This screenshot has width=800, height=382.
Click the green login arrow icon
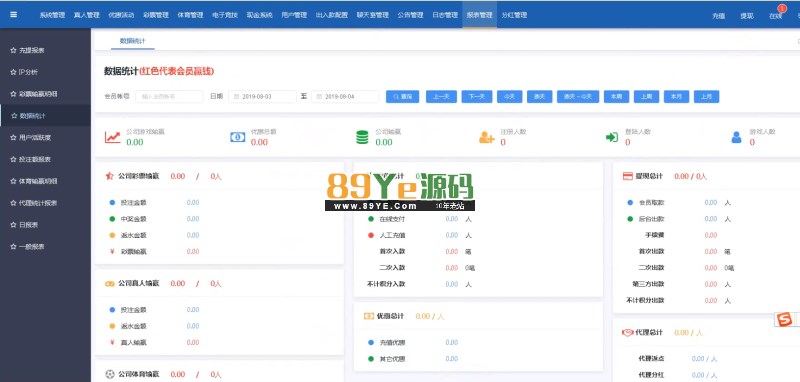[x=612, y=137]
